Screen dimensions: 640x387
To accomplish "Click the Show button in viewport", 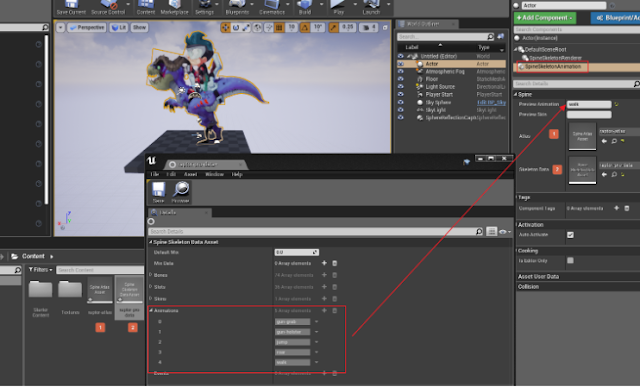I will pyautogui.click(x=139, y=27).
